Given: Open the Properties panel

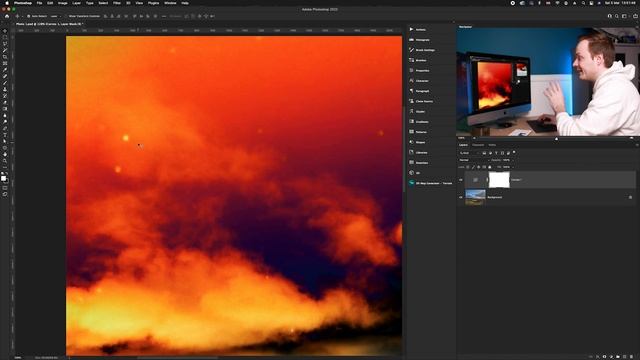Looking at the screenshot, I should tap(420, 71).
